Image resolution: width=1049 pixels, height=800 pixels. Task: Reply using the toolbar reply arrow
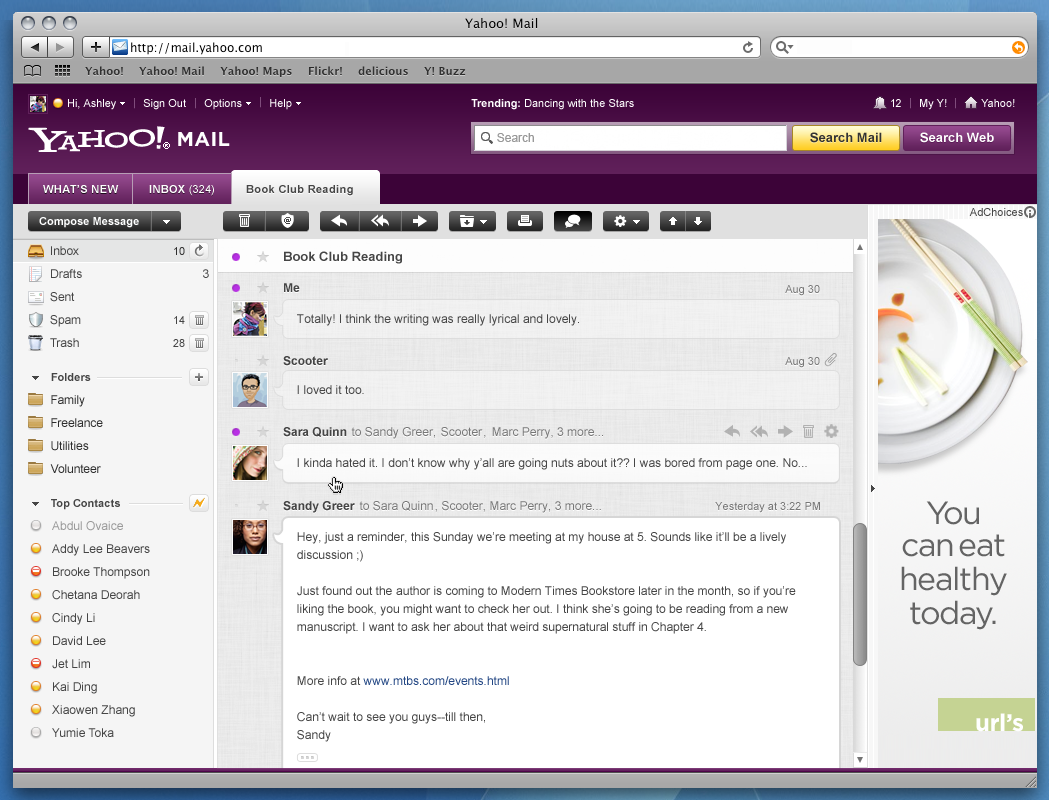pyautogui.click(x=340, y=221)
